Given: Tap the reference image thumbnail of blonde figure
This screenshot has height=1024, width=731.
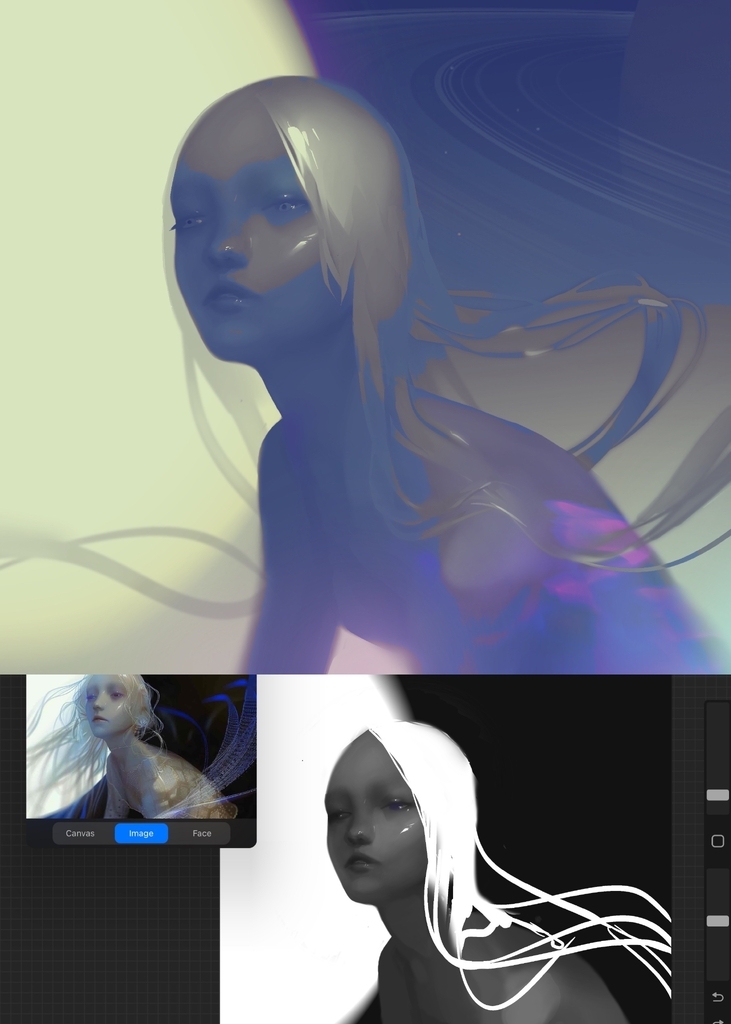Looking at the screenshot, I should pyautogui.click(x=141, y=746).
